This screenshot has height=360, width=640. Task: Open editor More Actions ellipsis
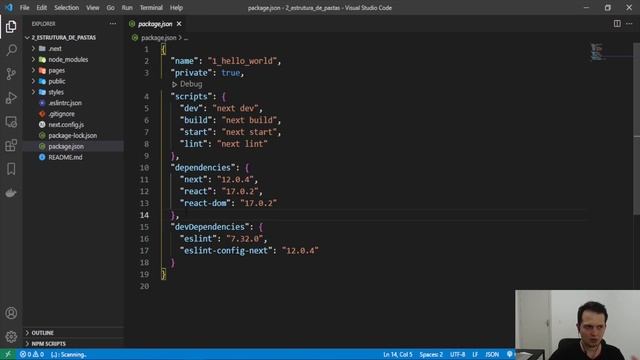[x=629, y=24]
